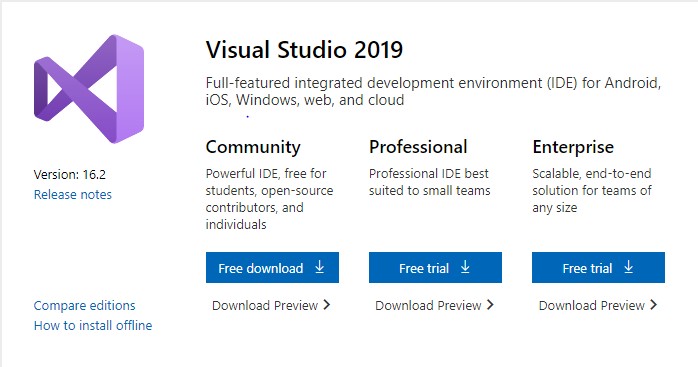Click chevron next to Enterprise Download Preview
This screenshot has width=698, height=367.
coord(653,305)
